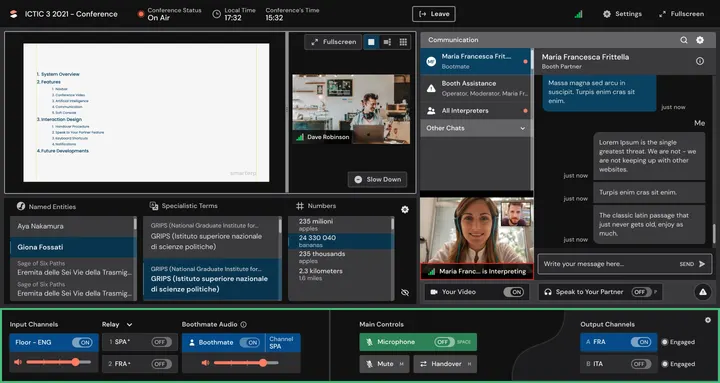The height and width of the screenshot is (383, 720).
Task: Click the On Air status indicator dot
Action: click(141, 14)
